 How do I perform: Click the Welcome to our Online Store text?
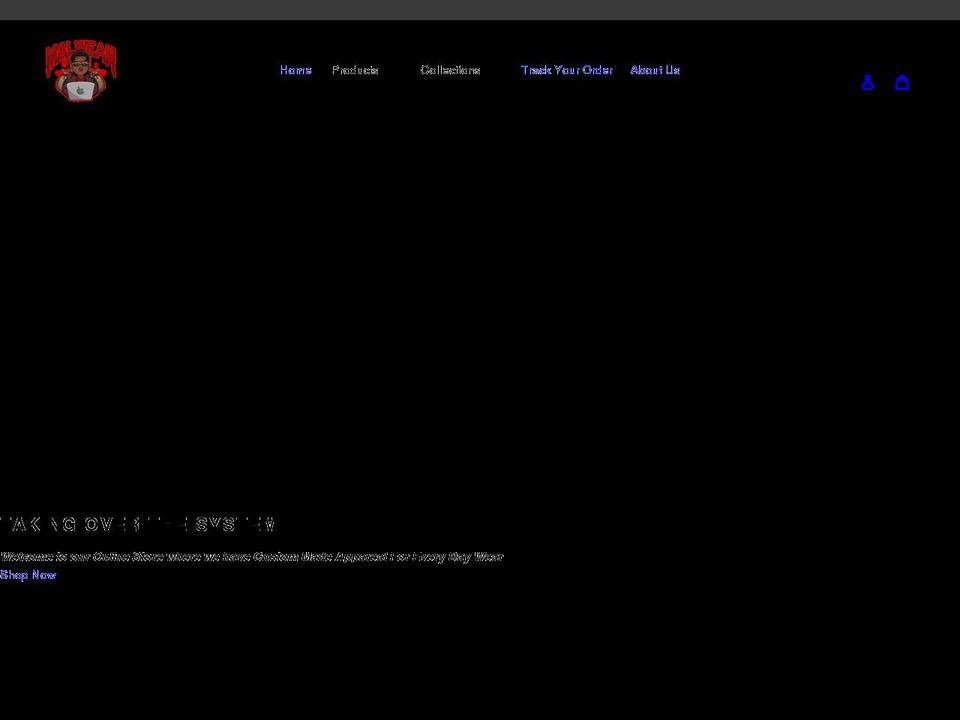pos(252,557)
